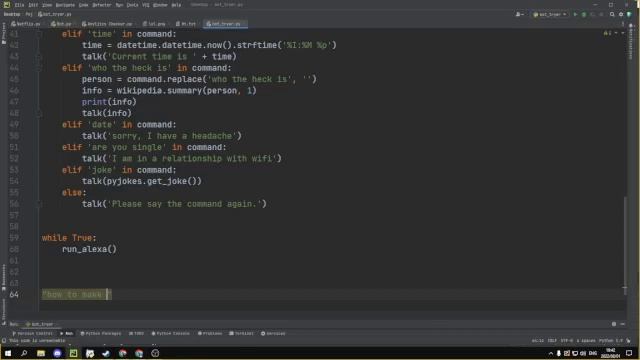
Task: Hide the Run panel with minimize icon
Action: pos(622,324)
